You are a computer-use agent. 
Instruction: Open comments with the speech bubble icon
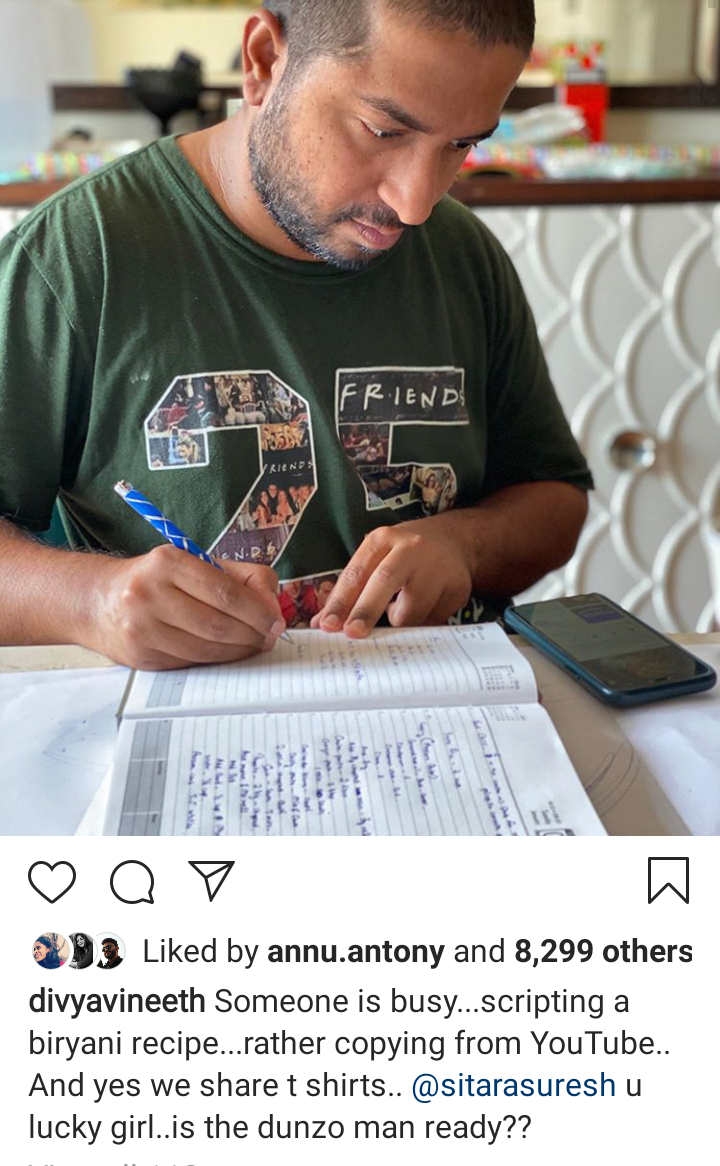(x=132, y=882)
